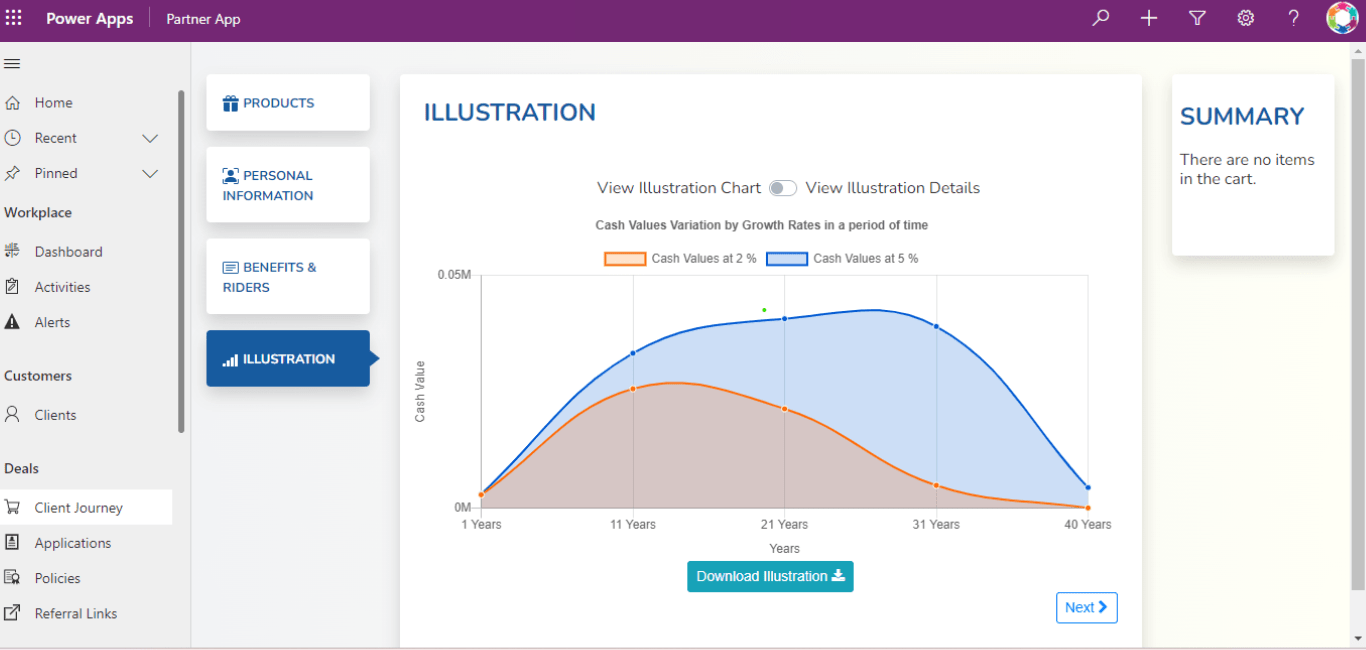Expand the Pinned chevron

150,173
